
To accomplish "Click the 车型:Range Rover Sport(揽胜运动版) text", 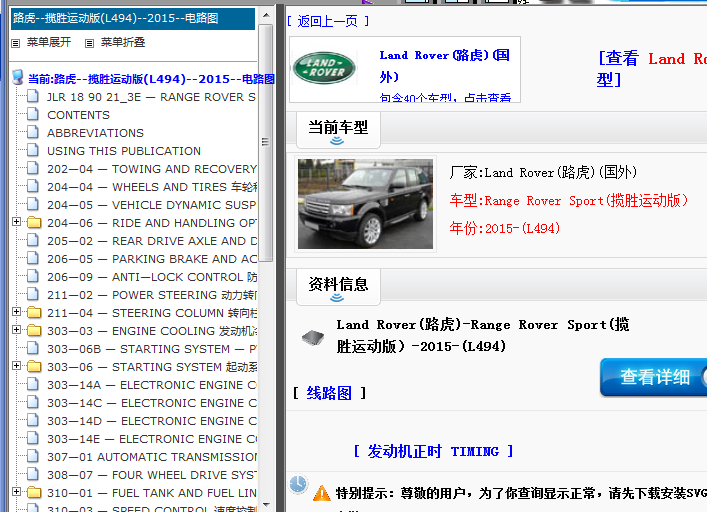I will point(569,200).
